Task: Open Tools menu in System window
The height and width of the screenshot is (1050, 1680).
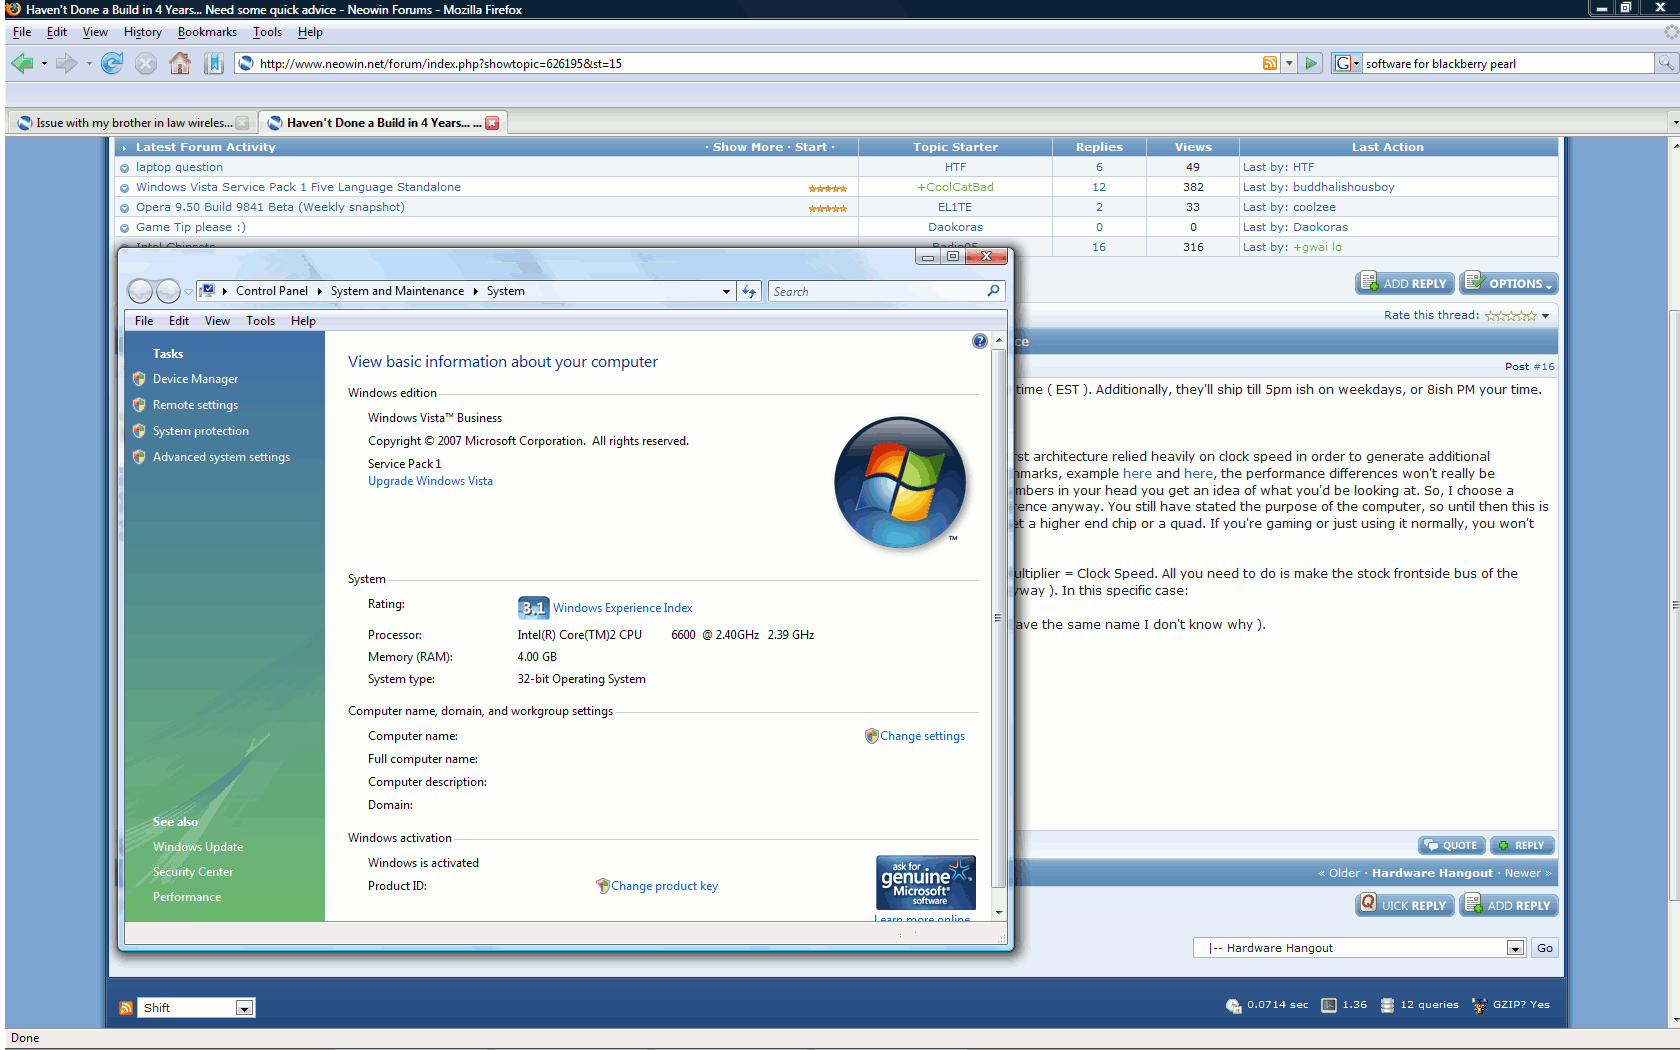Action: 260,321
